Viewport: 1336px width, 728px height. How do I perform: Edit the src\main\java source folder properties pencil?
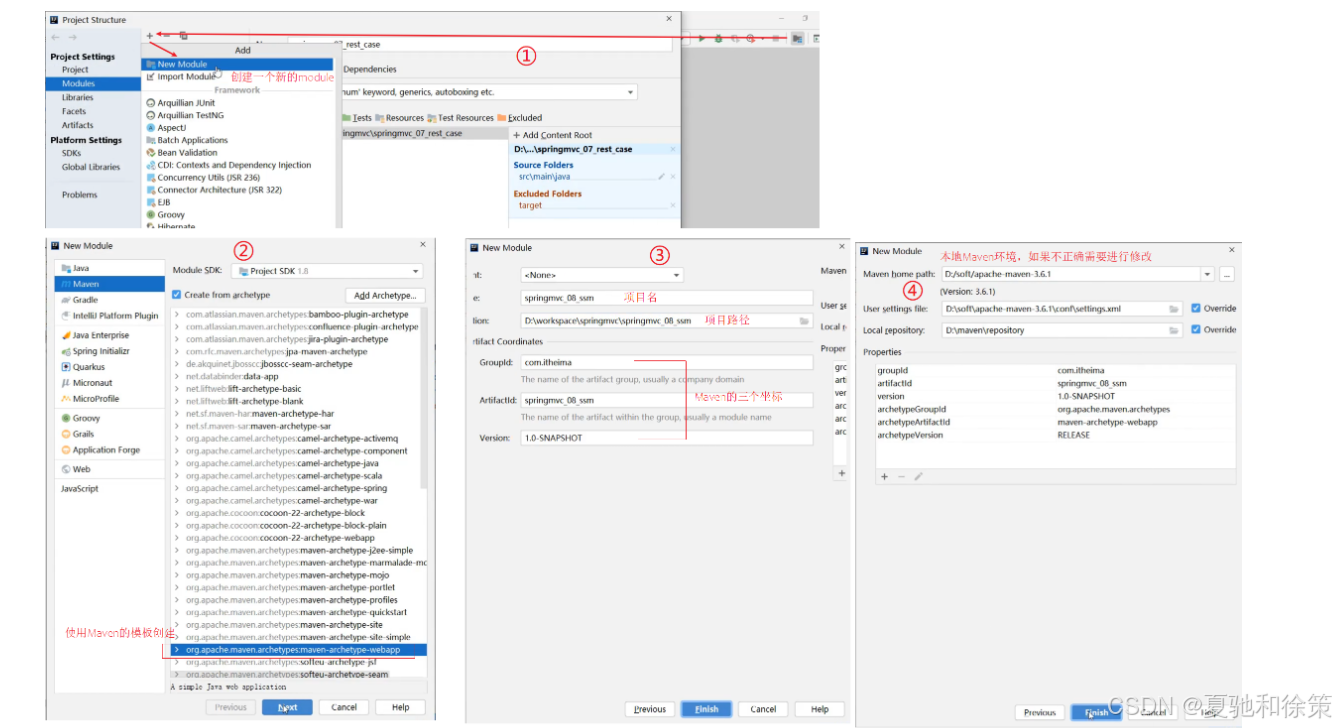point(661,176)
